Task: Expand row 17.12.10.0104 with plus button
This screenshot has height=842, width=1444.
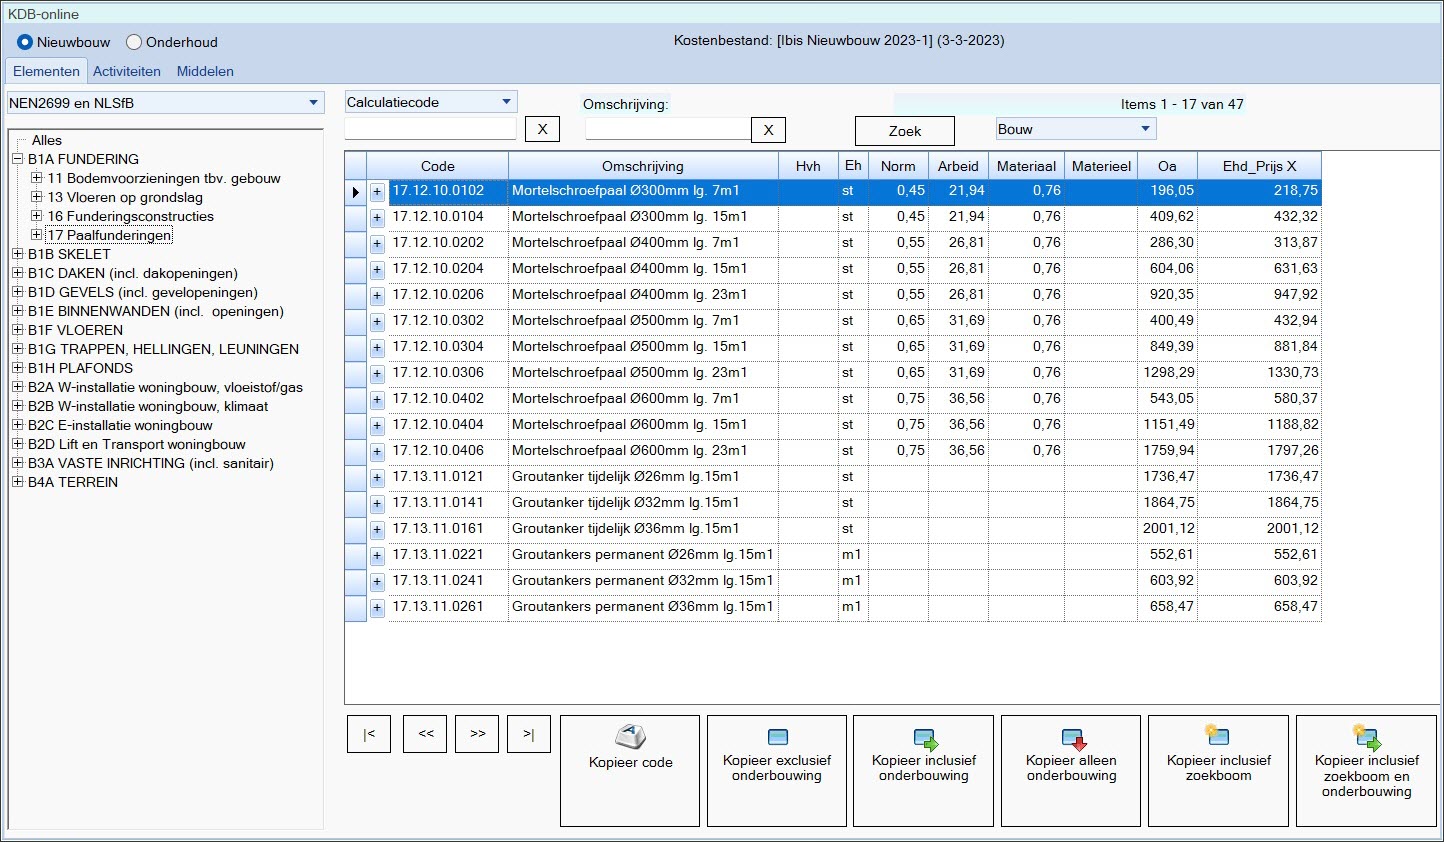Action: (377, 217)
